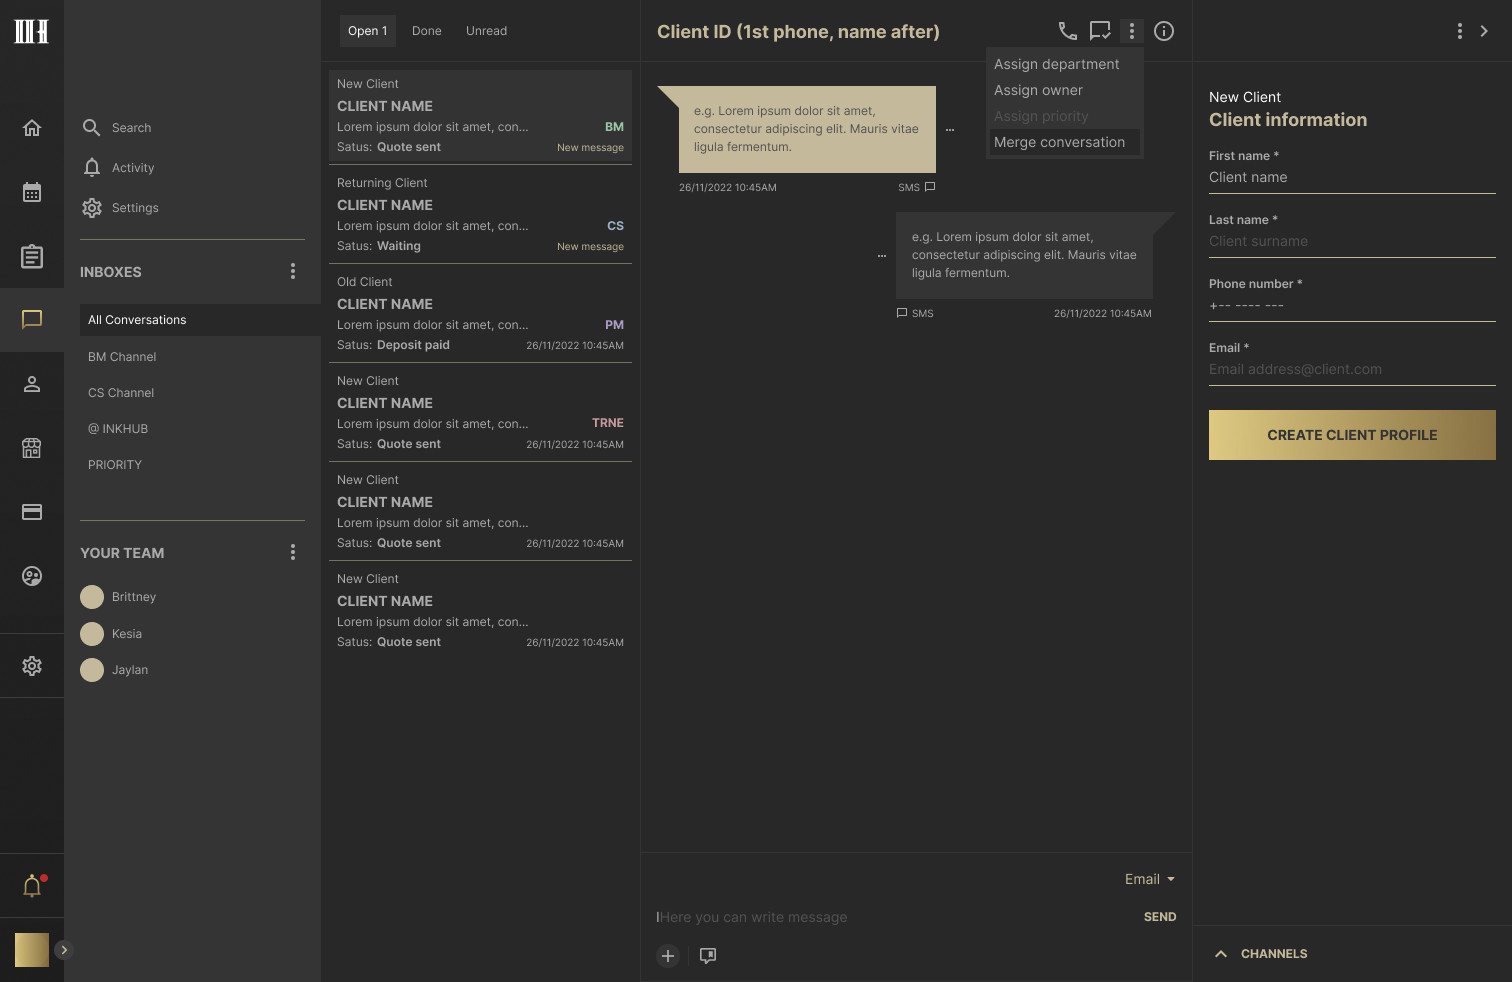Click the First name input field
This screenshot has width=1512, height=982.
[1352, 178]
